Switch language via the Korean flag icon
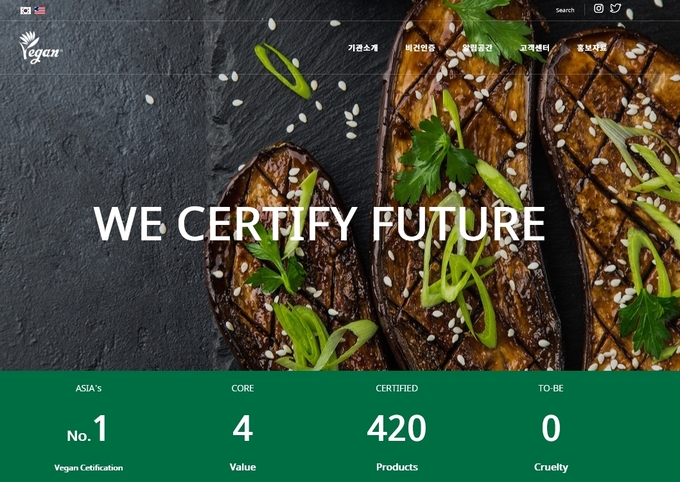The height and width of the screenshot is (482, 680). 26,10
